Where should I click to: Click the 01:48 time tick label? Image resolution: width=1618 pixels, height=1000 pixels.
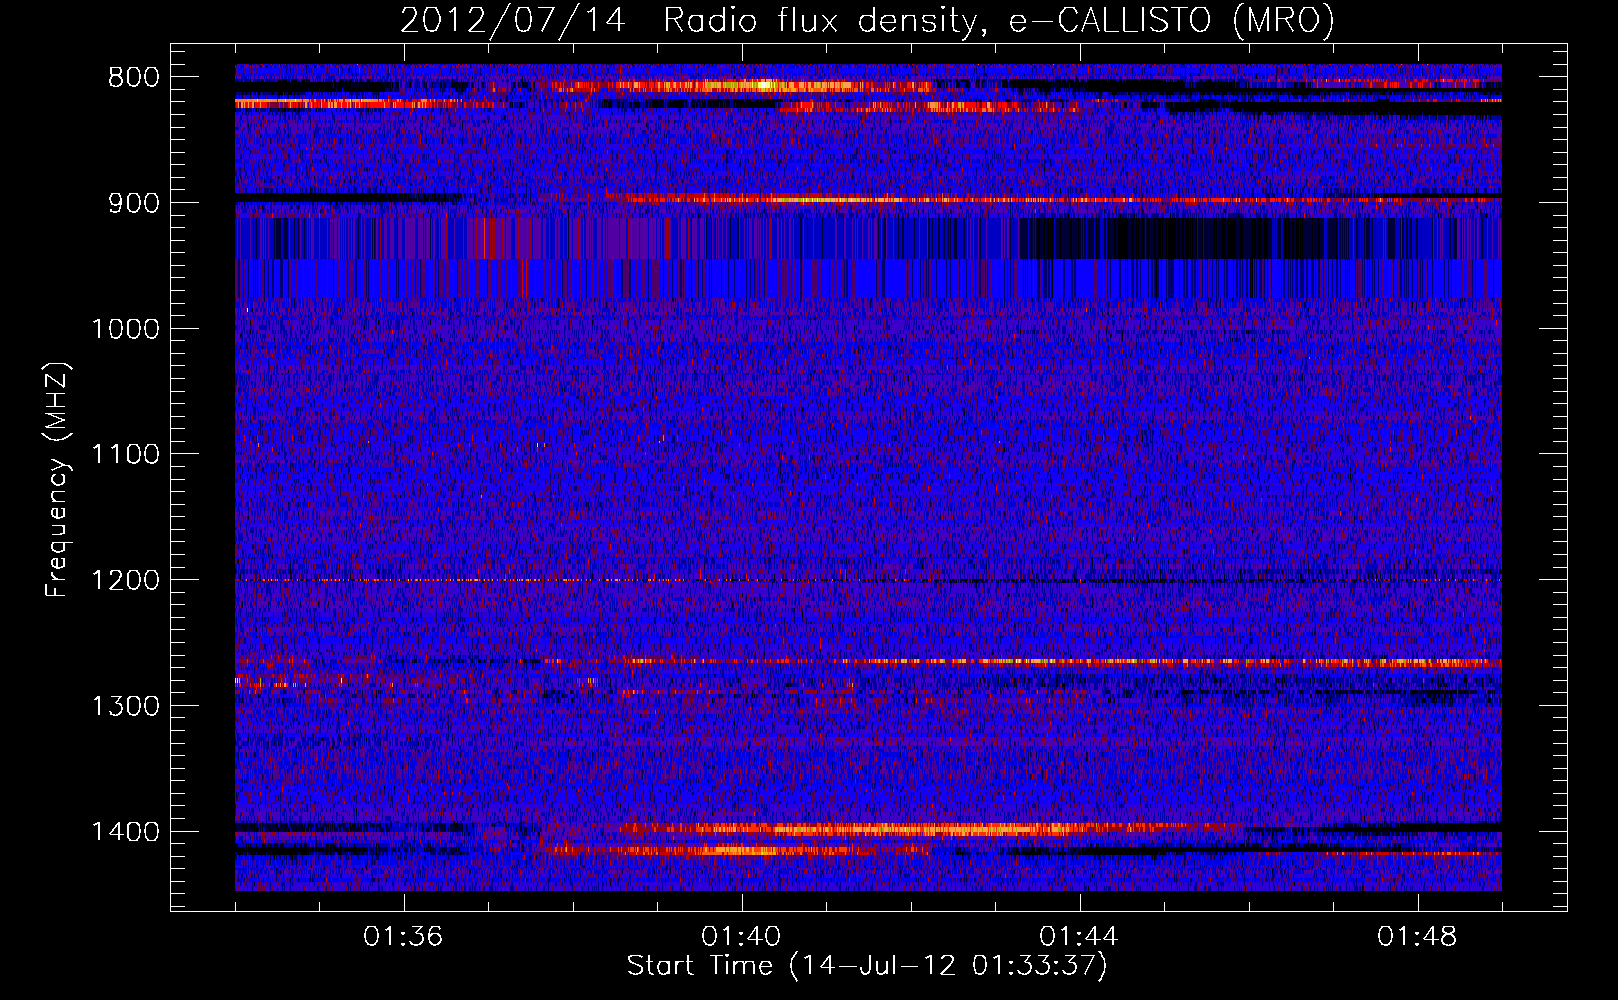1417,937
